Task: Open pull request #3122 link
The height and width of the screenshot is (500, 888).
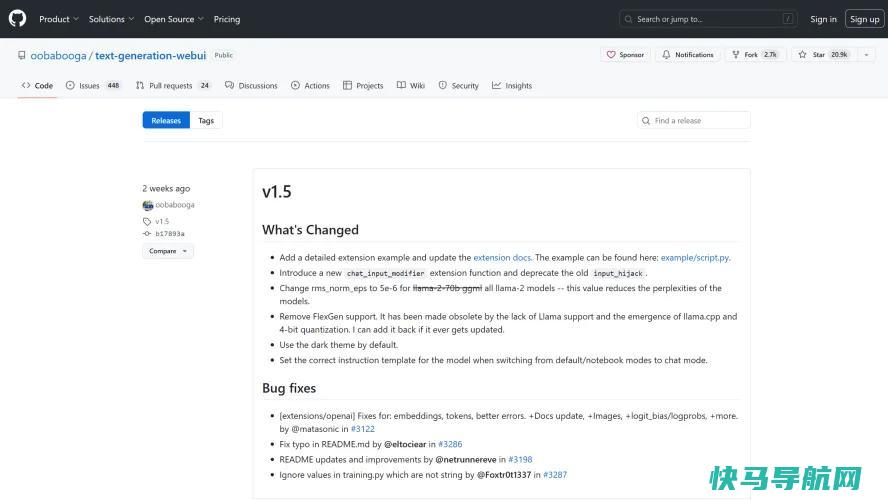Action: tap(362, 429)
